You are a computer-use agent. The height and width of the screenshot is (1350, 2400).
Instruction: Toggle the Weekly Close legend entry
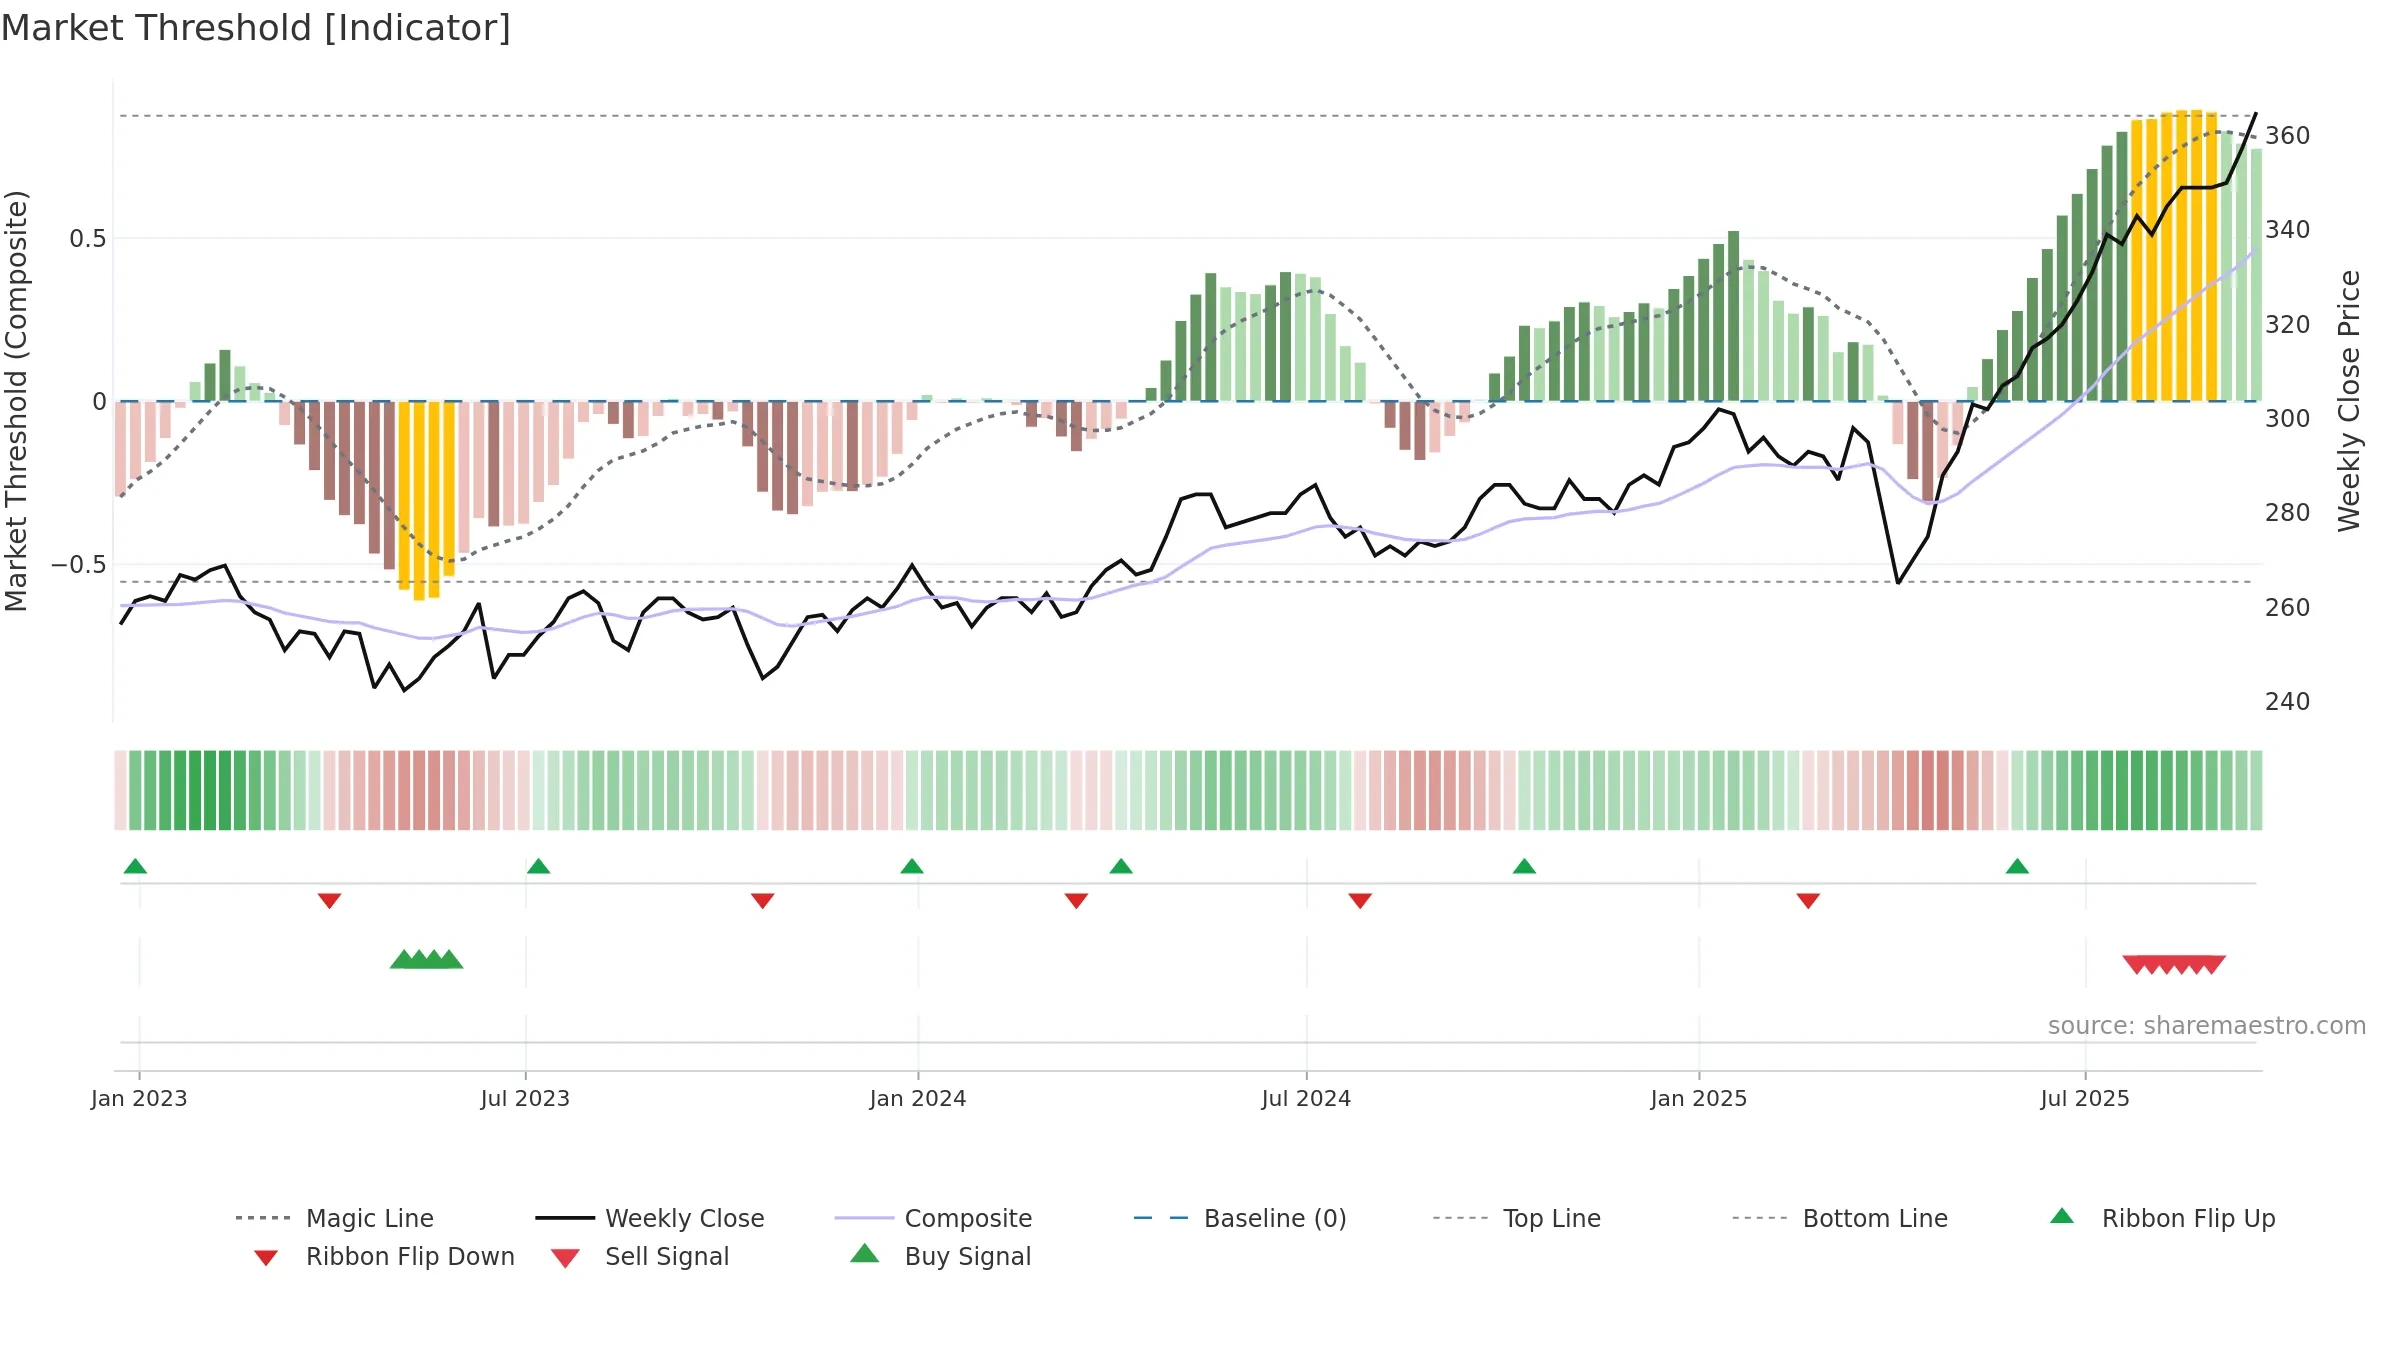pyautogui.click(x=650, y=1218)
